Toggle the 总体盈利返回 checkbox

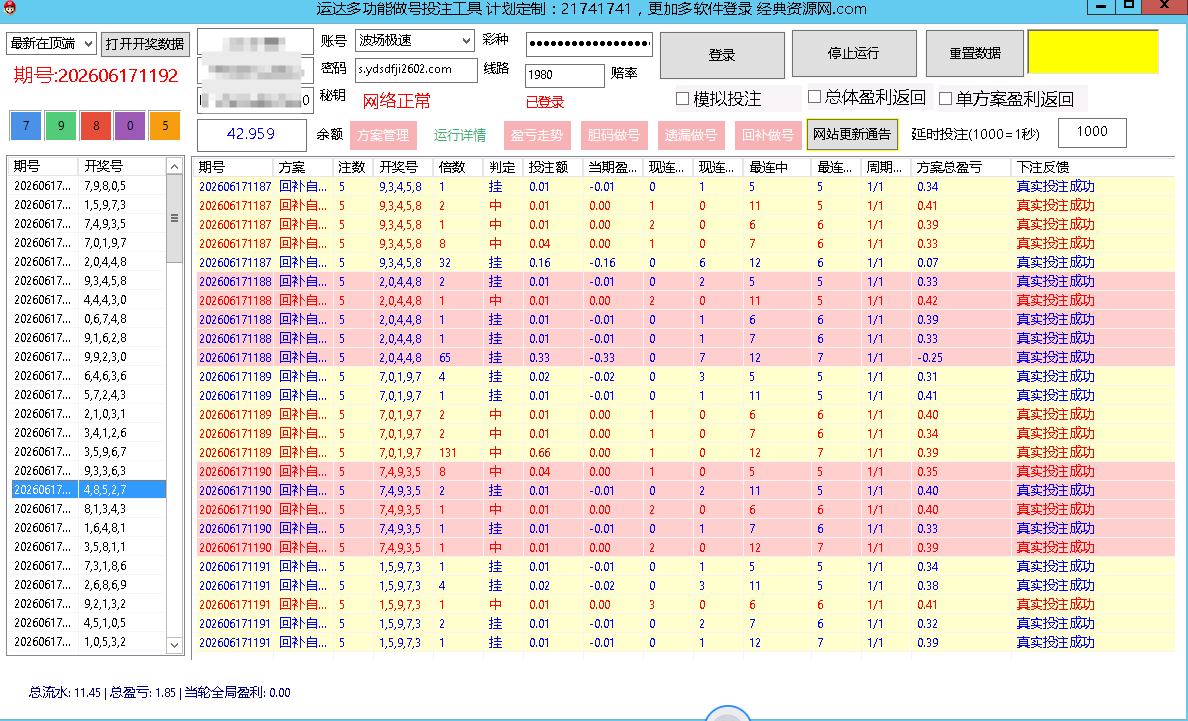pos(814,96)
